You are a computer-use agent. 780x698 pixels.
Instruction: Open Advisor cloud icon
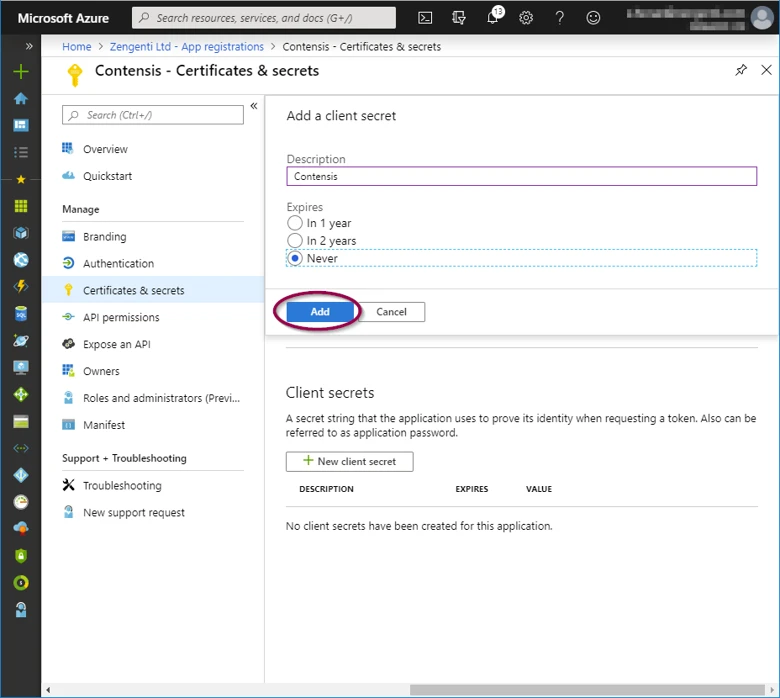click(x=21, y=529)
